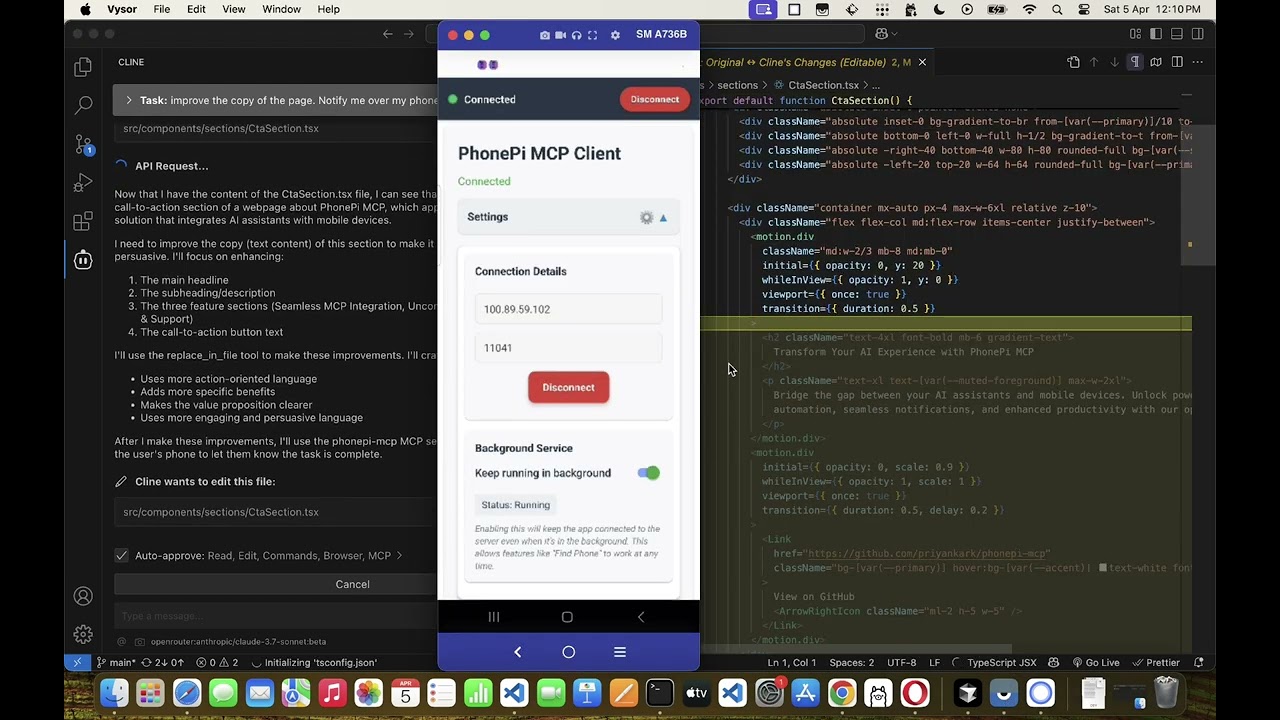Click Ln 1, Col 1 in status bar
This screenshot has height=720, width=1280.
point(792,662)
